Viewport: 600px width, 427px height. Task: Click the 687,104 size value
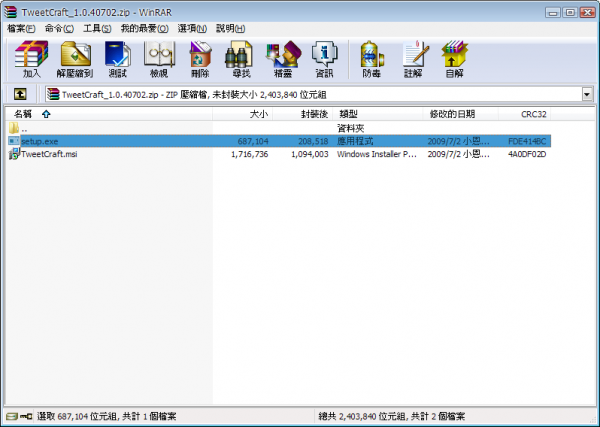pyautogui.click(x=253, y=141)
